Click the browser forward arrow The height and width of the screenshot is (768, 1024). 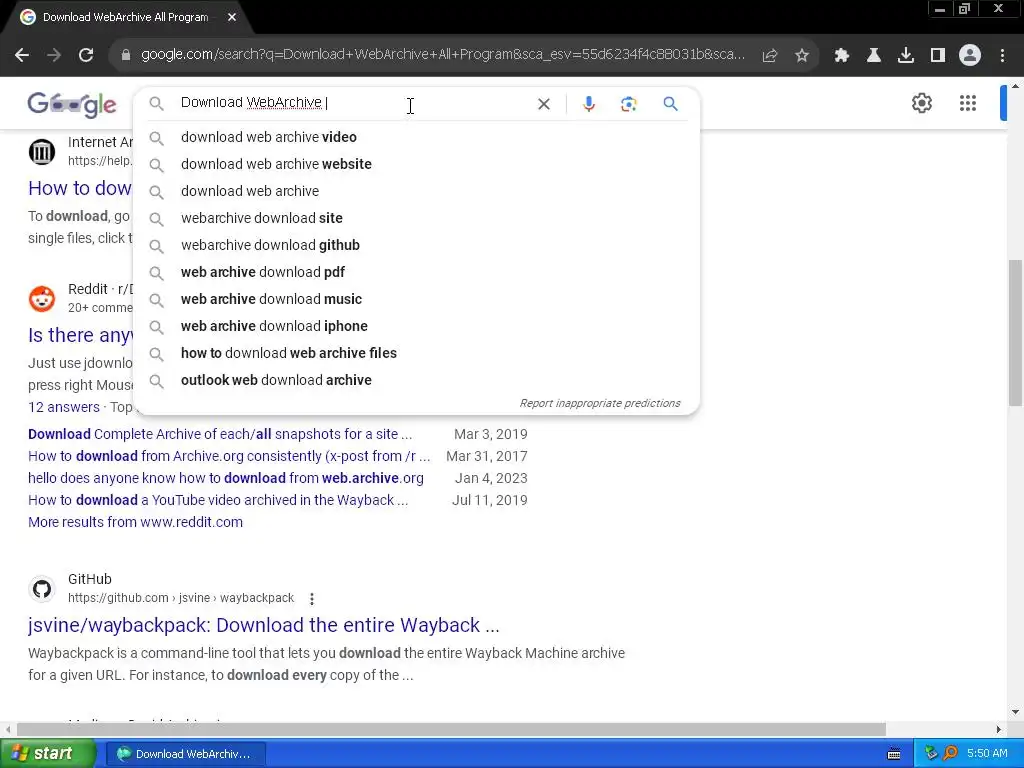(x=54, y=55)
